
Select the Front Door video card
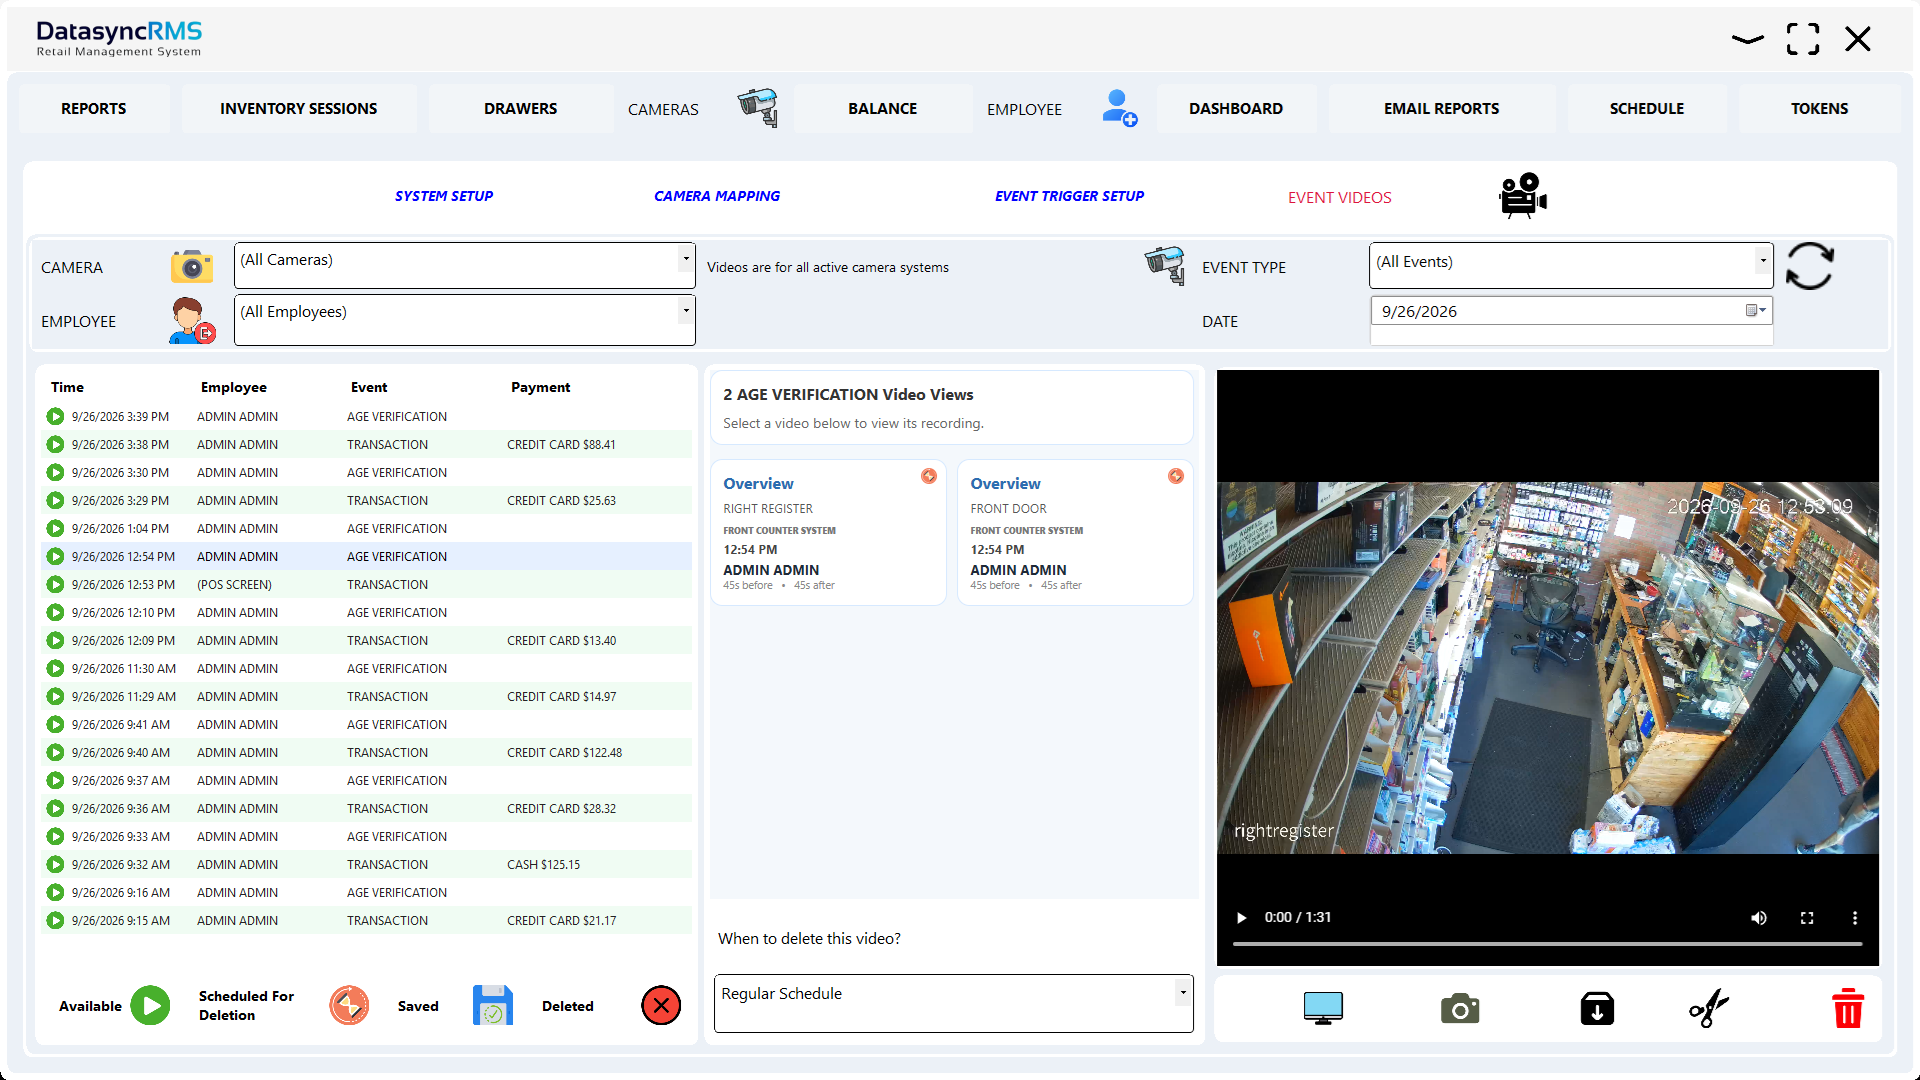(x=1075, y=533)
